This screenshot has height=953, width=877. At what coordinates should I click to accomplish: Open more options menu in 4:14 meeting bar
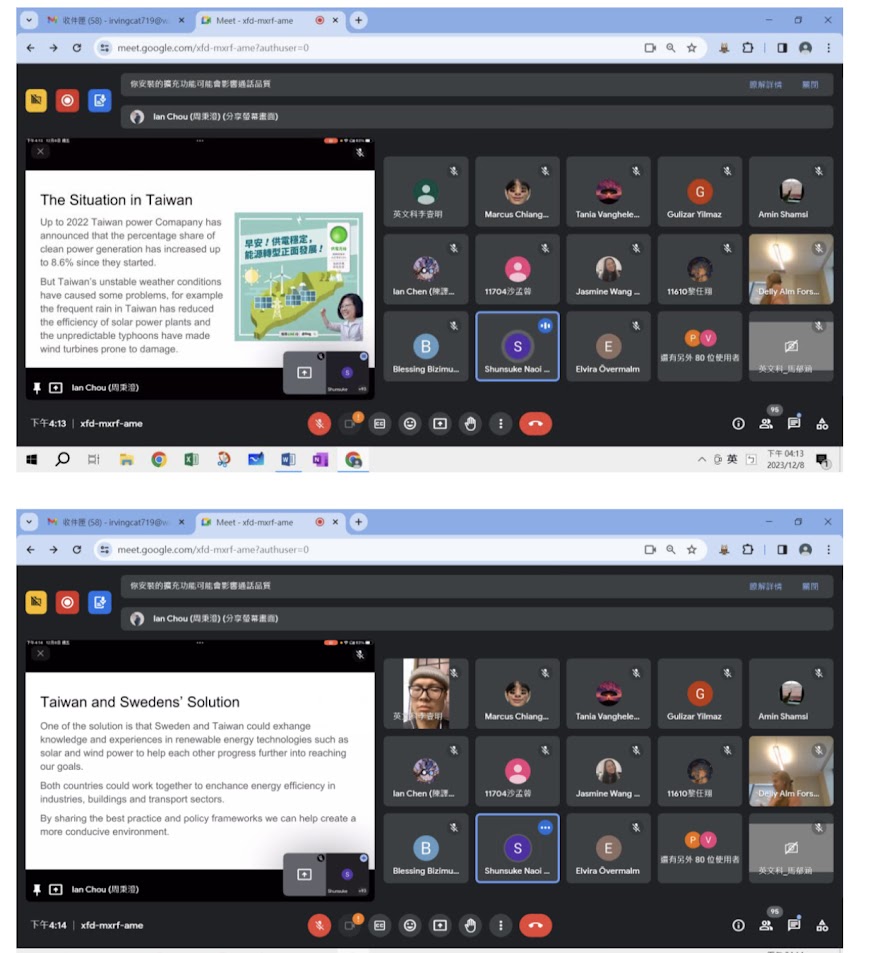500,925
